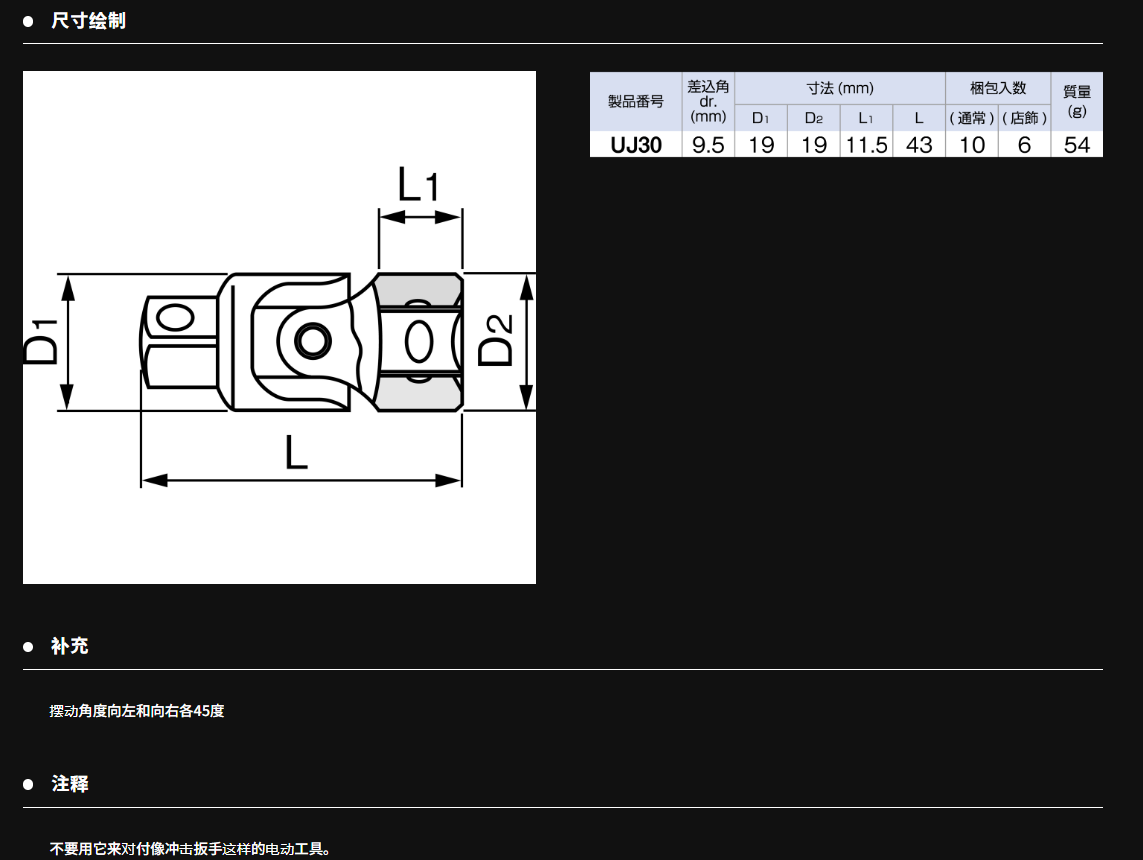Viewport: 1143px width, 860px height.
Task: Click the 差込角 dr. column header
Action: click(708, 102)
